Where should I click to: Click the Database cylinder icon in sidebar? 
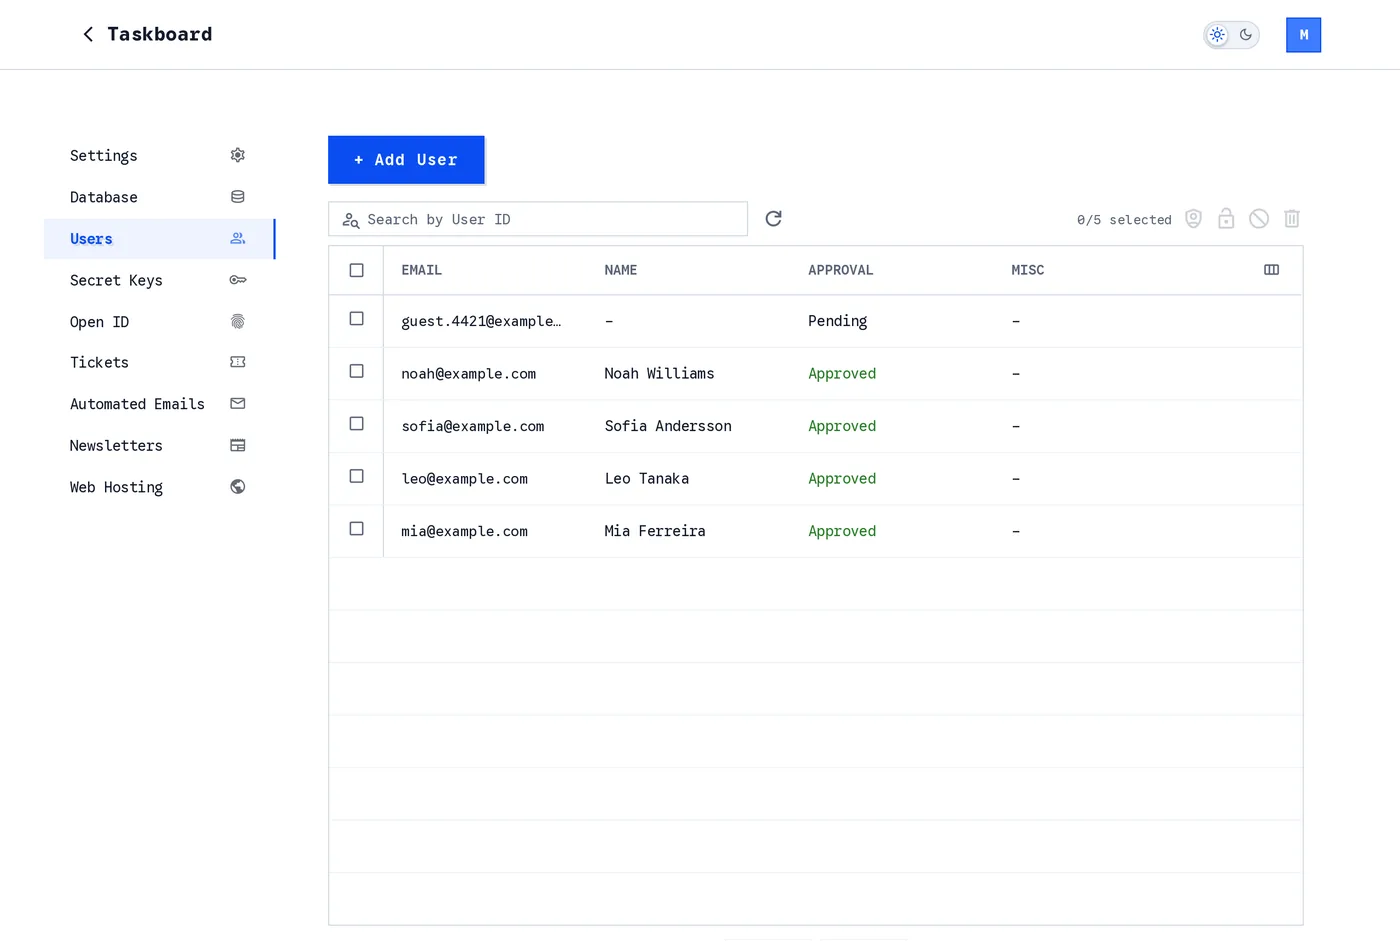tap(238, 197)
